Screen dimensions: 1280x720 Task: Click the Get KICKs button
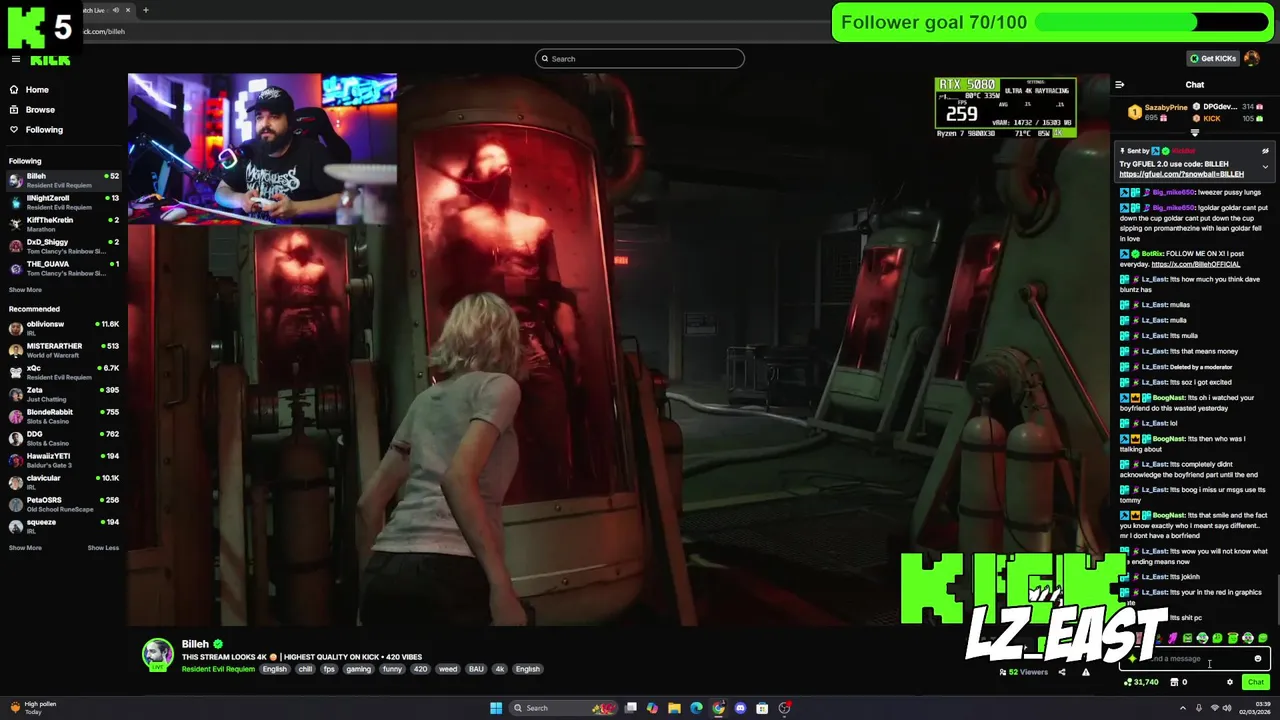[1212, 58]
